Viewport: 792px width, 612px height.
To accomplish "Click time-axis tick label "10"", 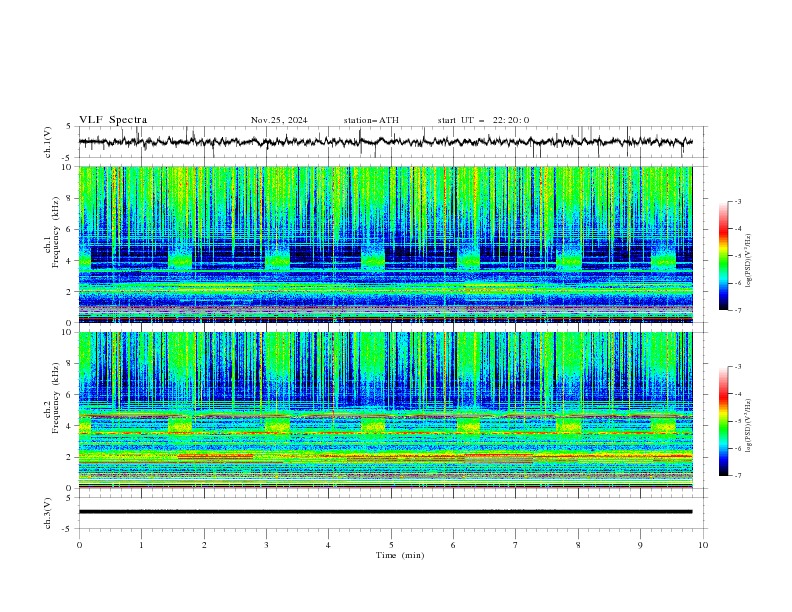I will pyautogui.click(x=703, y=545).
